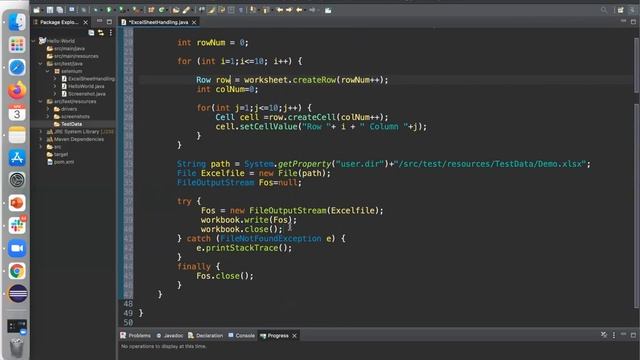Click the Search flashlight toolbar icon

187,10
